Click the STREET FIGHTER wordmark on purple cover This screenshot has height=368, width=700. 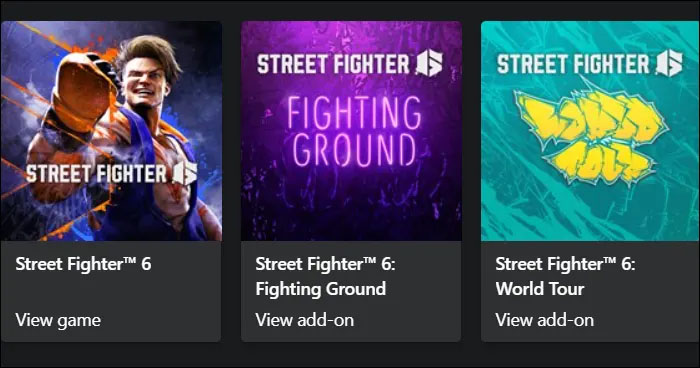(333, 64)
